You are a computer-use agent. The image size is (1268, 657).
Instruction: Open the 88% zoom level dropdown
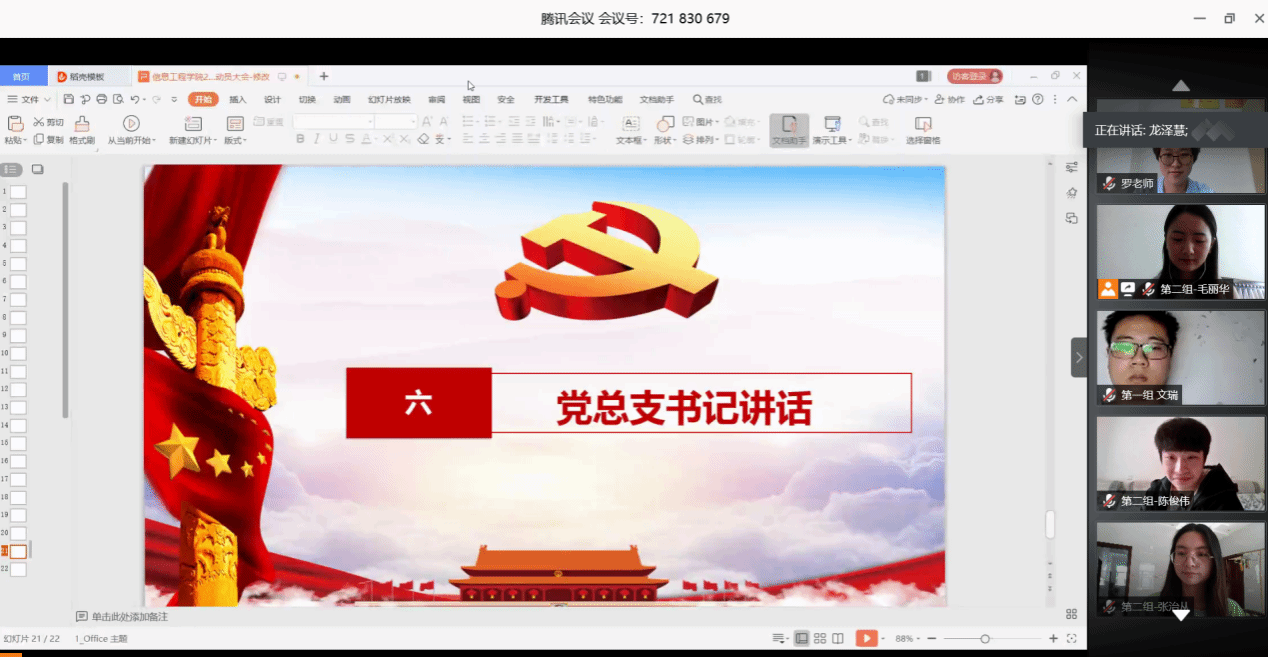pyautogui.click(x=906, y=638)
